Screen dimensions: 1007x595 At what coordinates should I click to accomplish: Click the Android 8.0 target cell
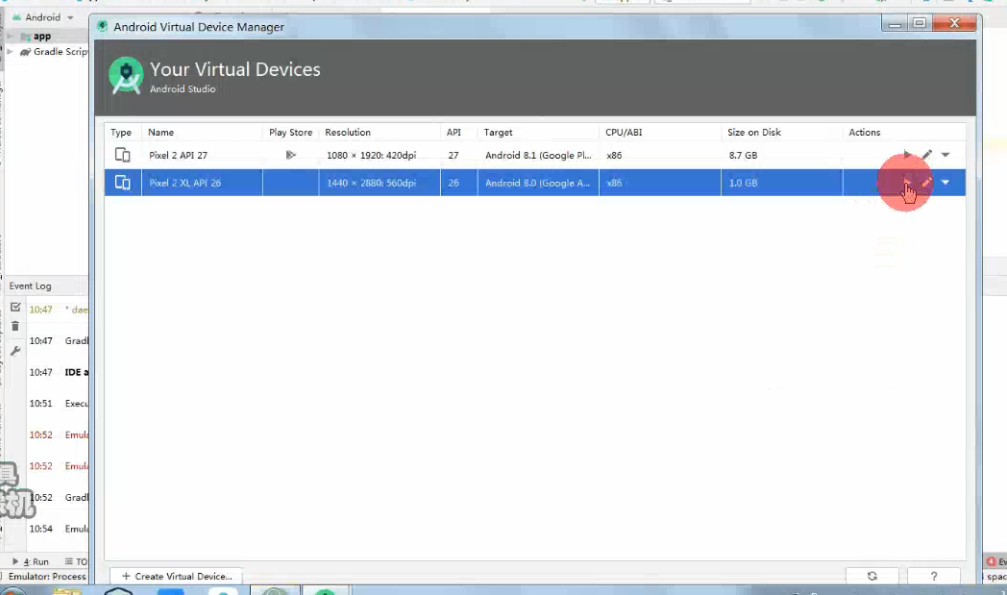click(x=538, y=183)
